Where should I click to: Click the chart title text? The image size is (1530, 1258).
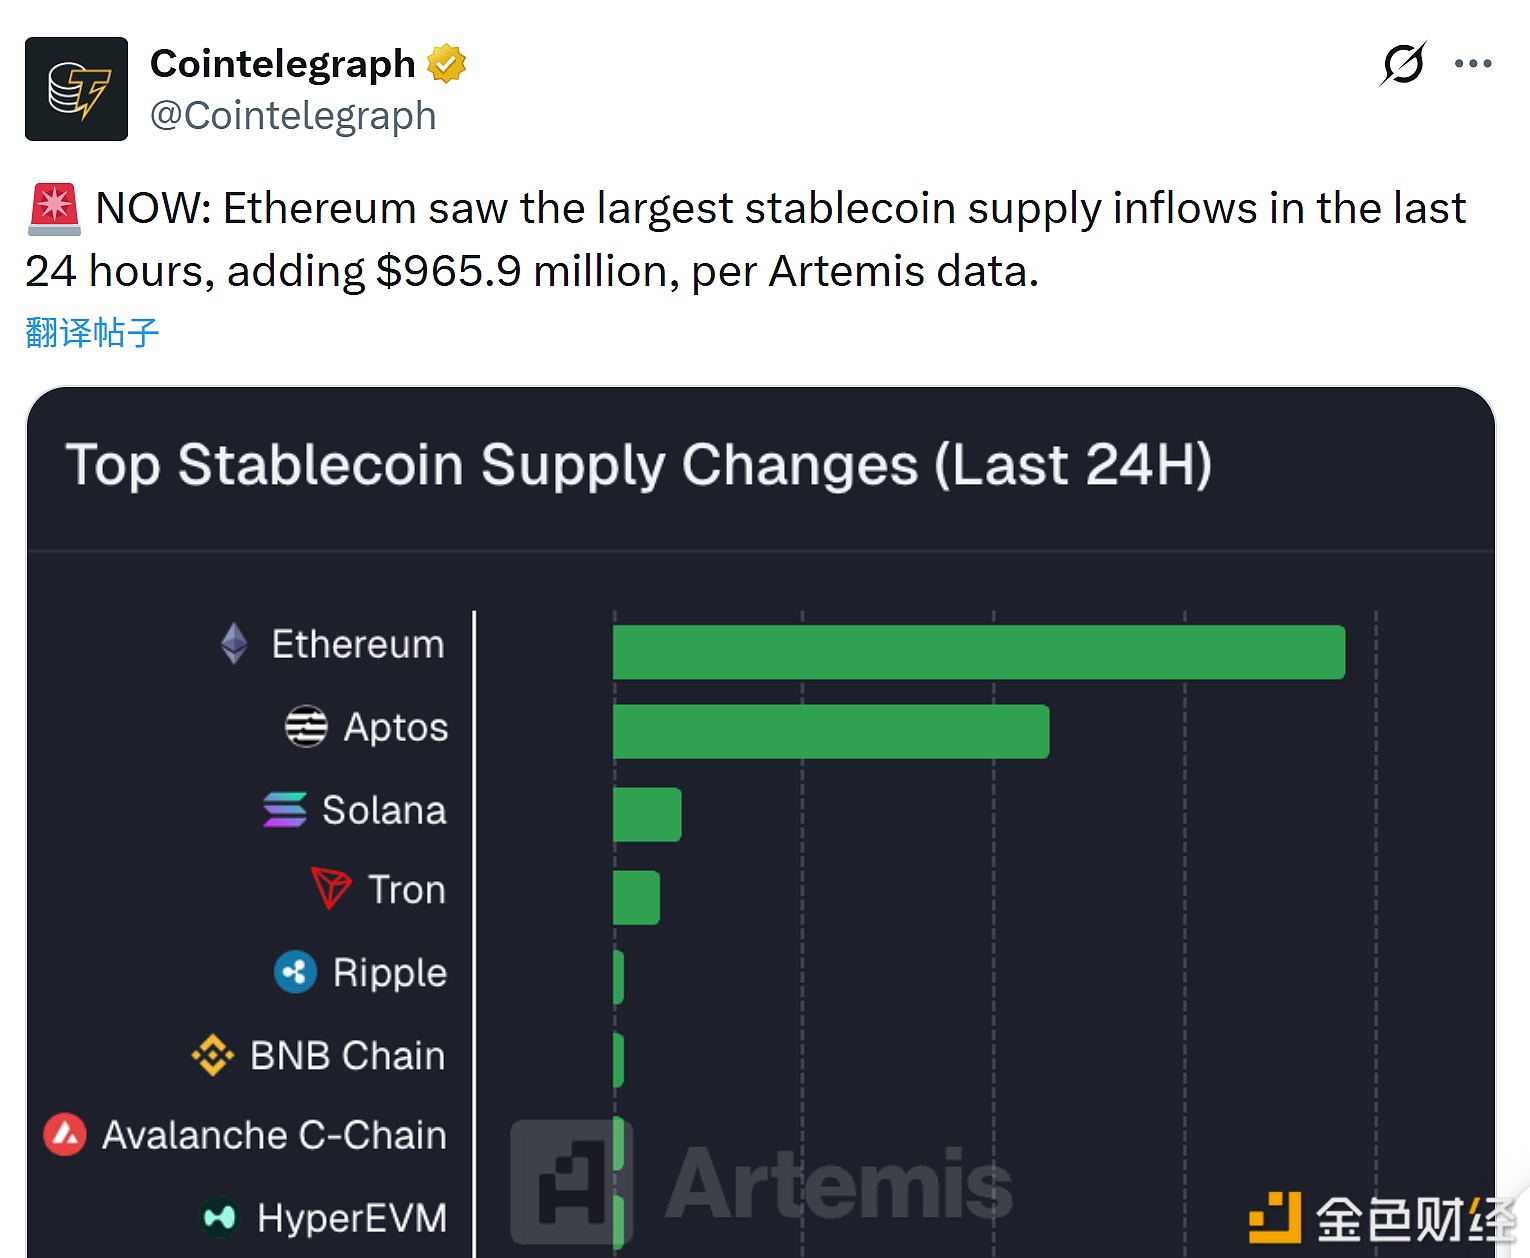pos(638,465)
